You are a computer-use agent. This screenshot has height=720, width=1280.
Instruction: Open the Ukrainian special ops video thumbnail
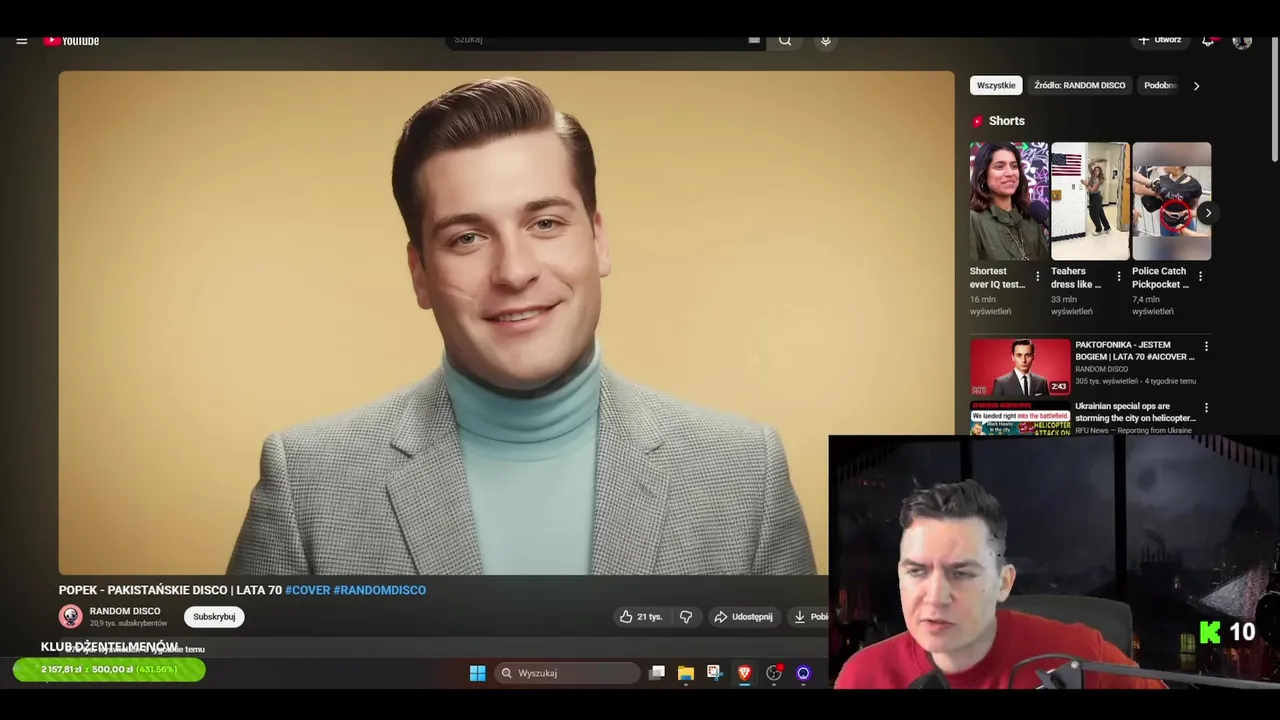coord(1020,418)
